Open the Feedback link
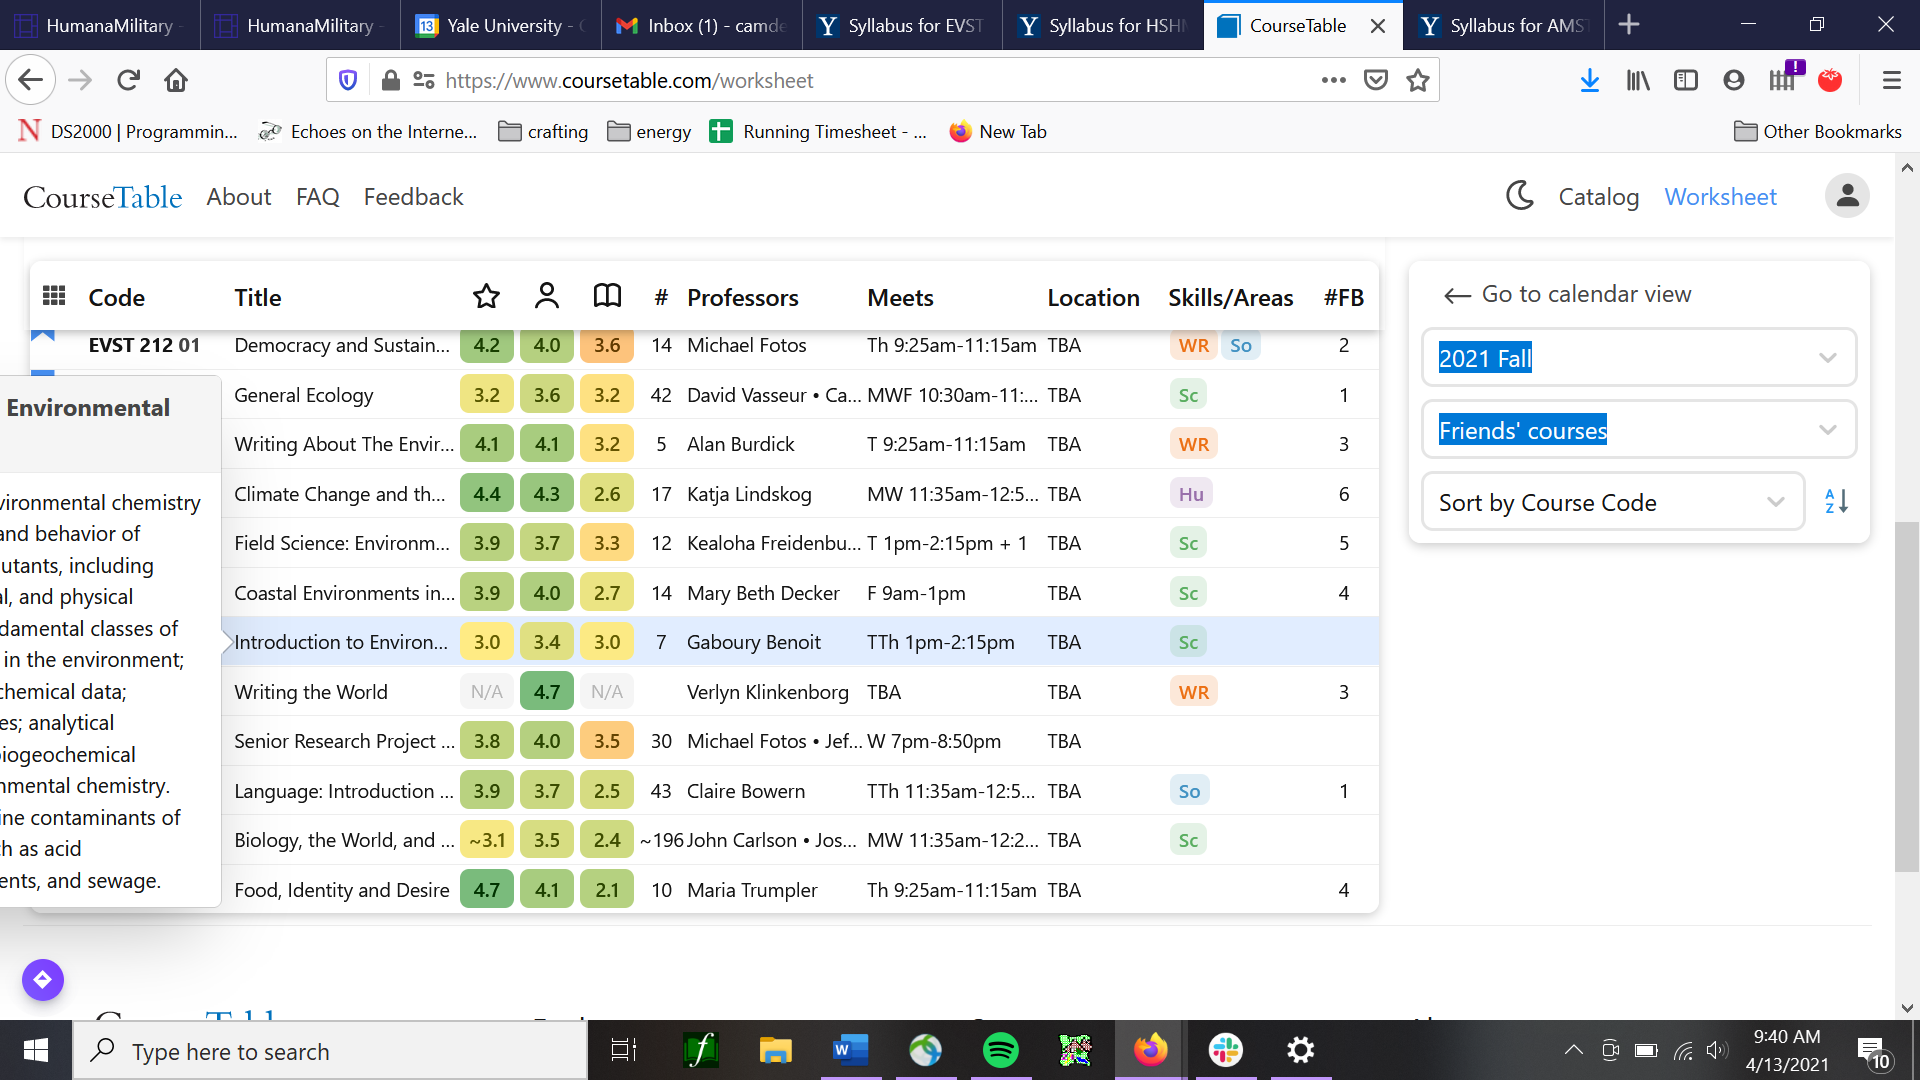The image size is (1920, 1080). (413, 197)
